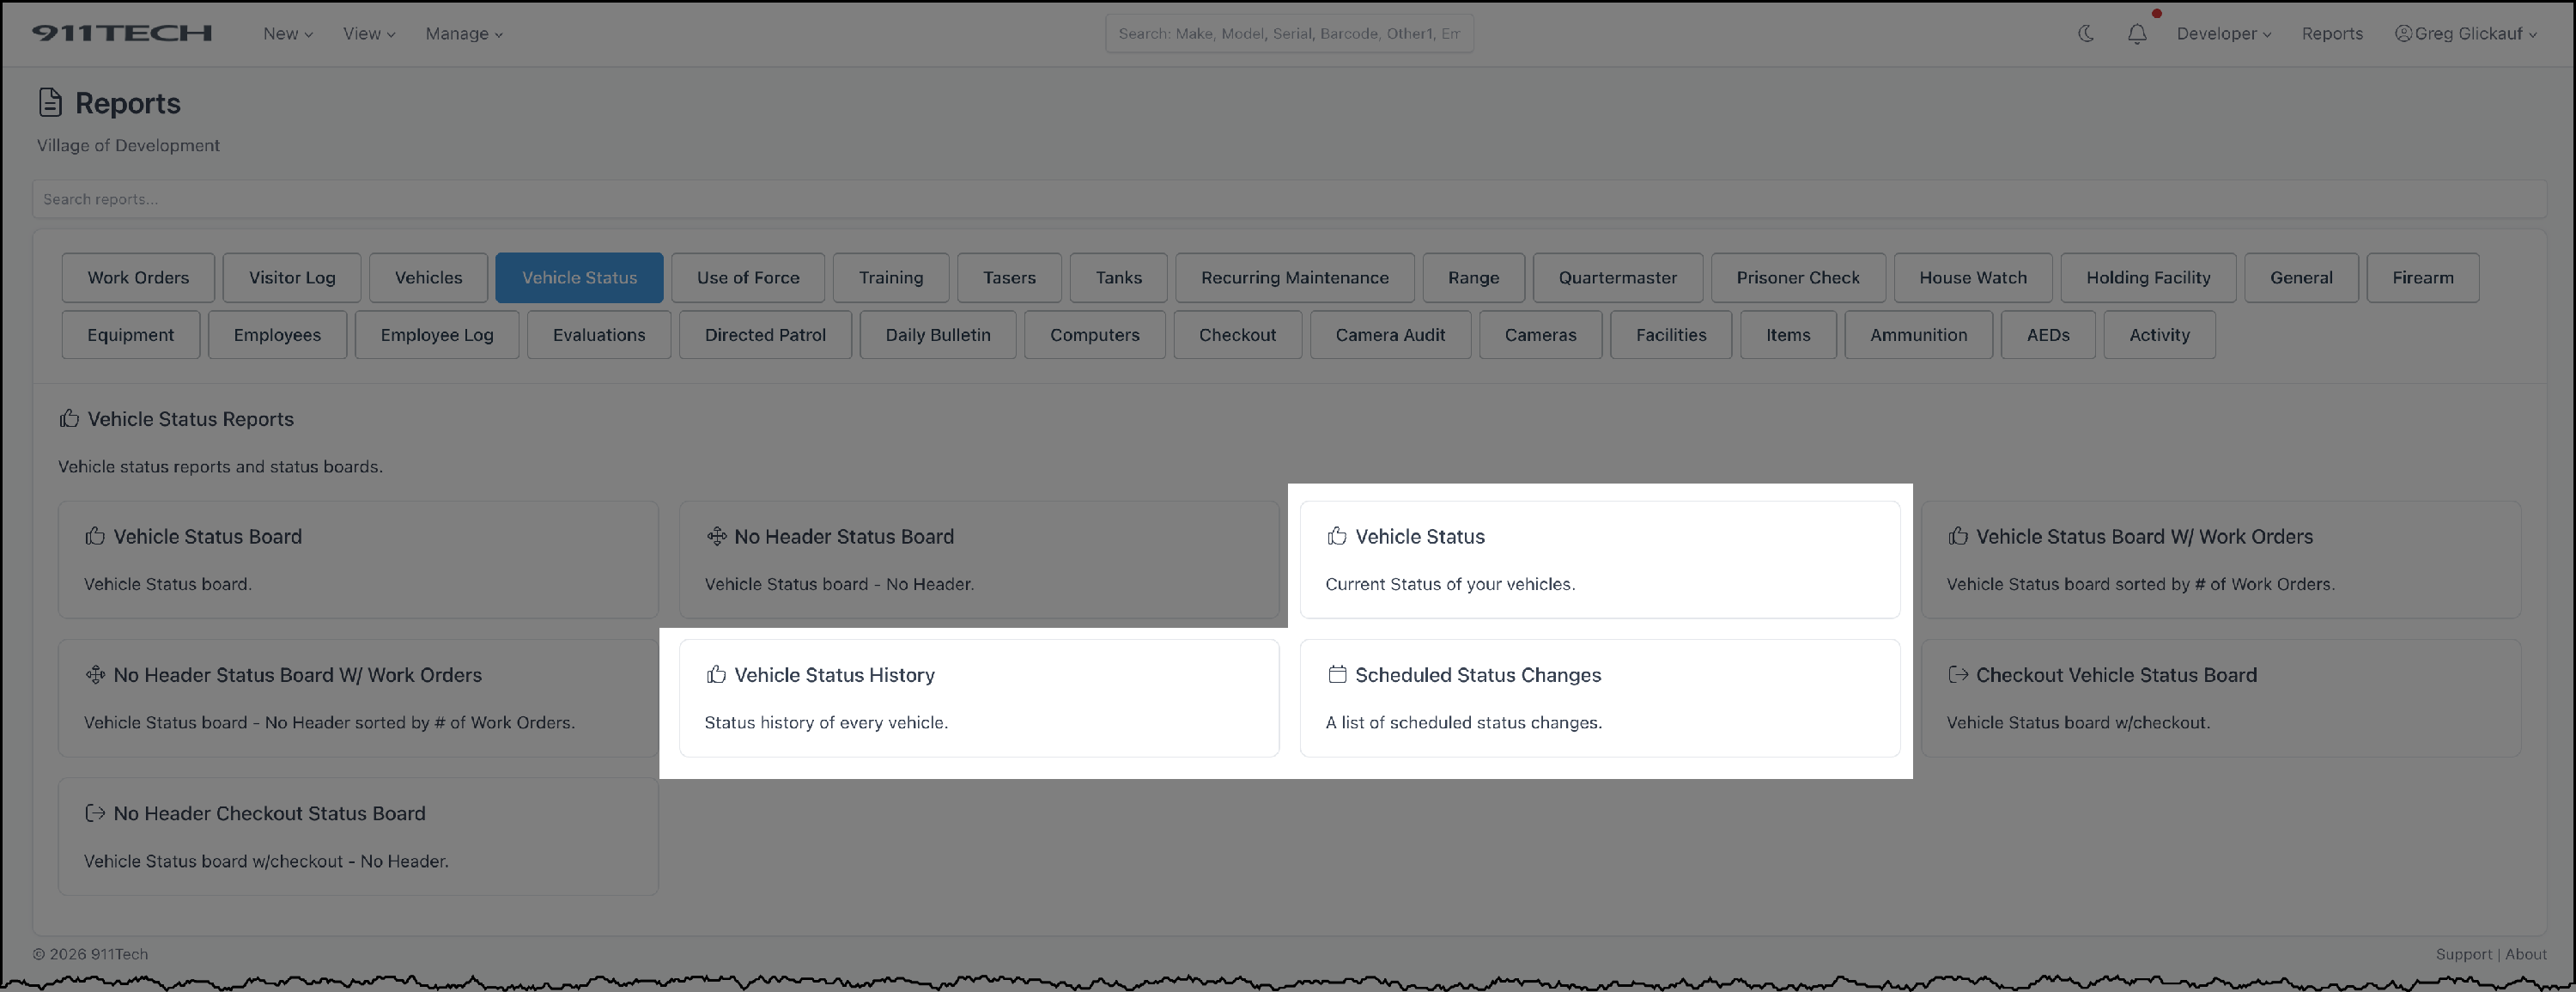Click exit icon on Checkout Vehicle Status Board
Viewport: 2576px width, 992px height.
1958,674
